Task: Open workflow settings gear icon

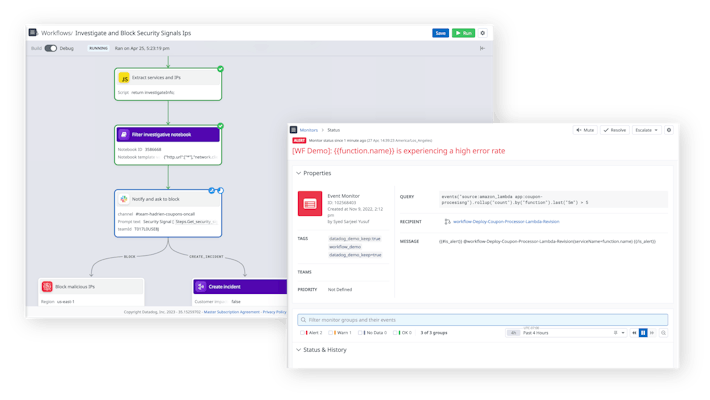Action: (x=483, y=32)
